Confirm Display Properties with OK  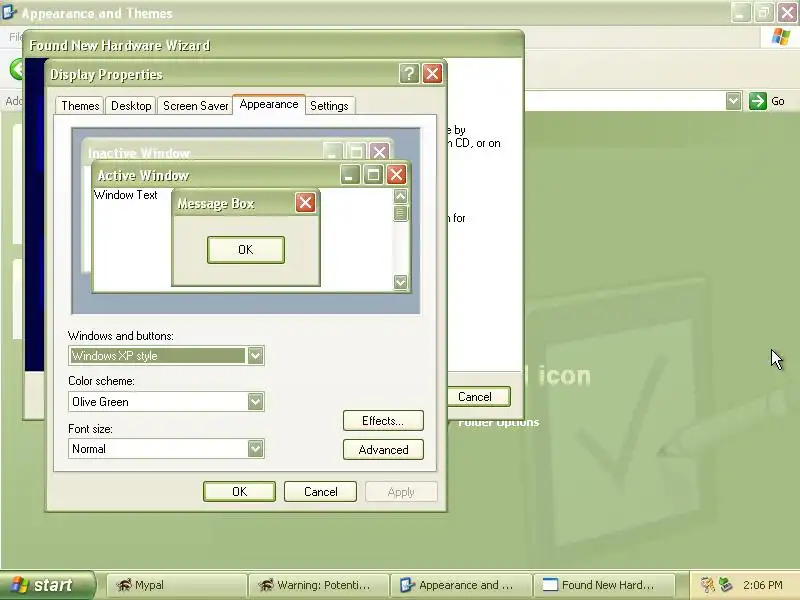click(x=239, y=491)
